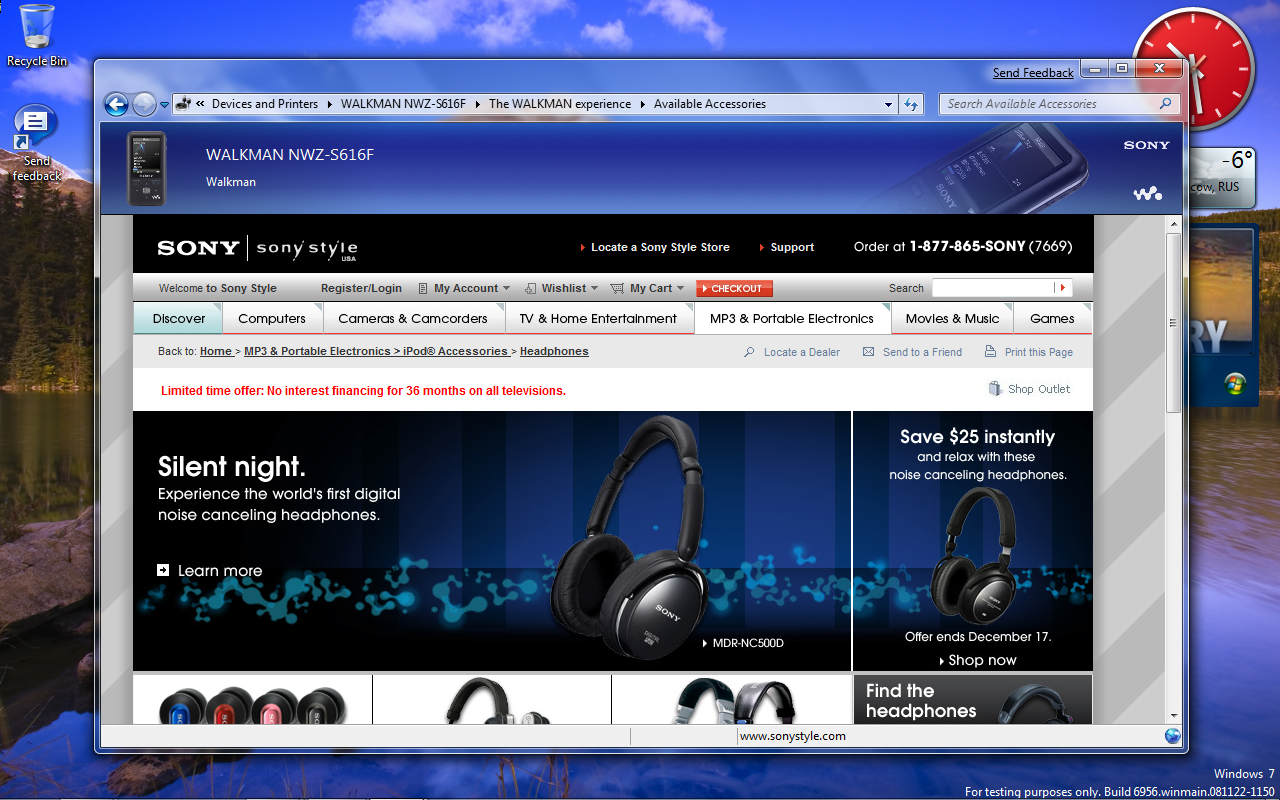
Task: Click the Print this Page printer icon
Action: click(990, 352)
